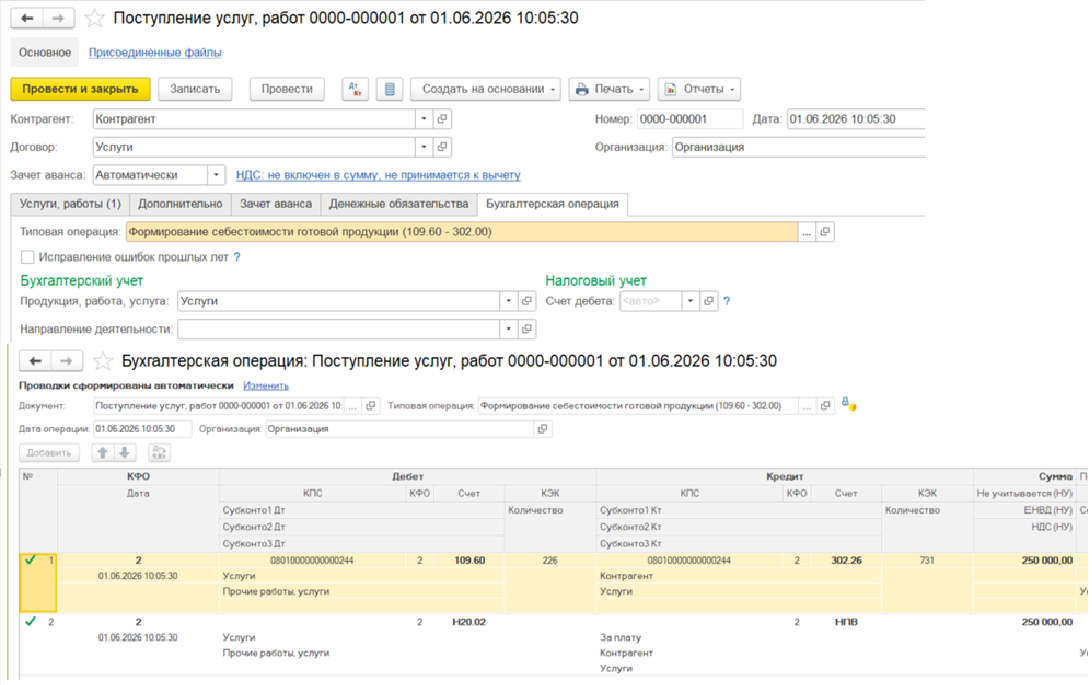The width and height of the screenshot is (1092, 685).
Task: Expand Продукция, работа, услуга dropdown
Action: pyautogui.click(x=508, y=301)
